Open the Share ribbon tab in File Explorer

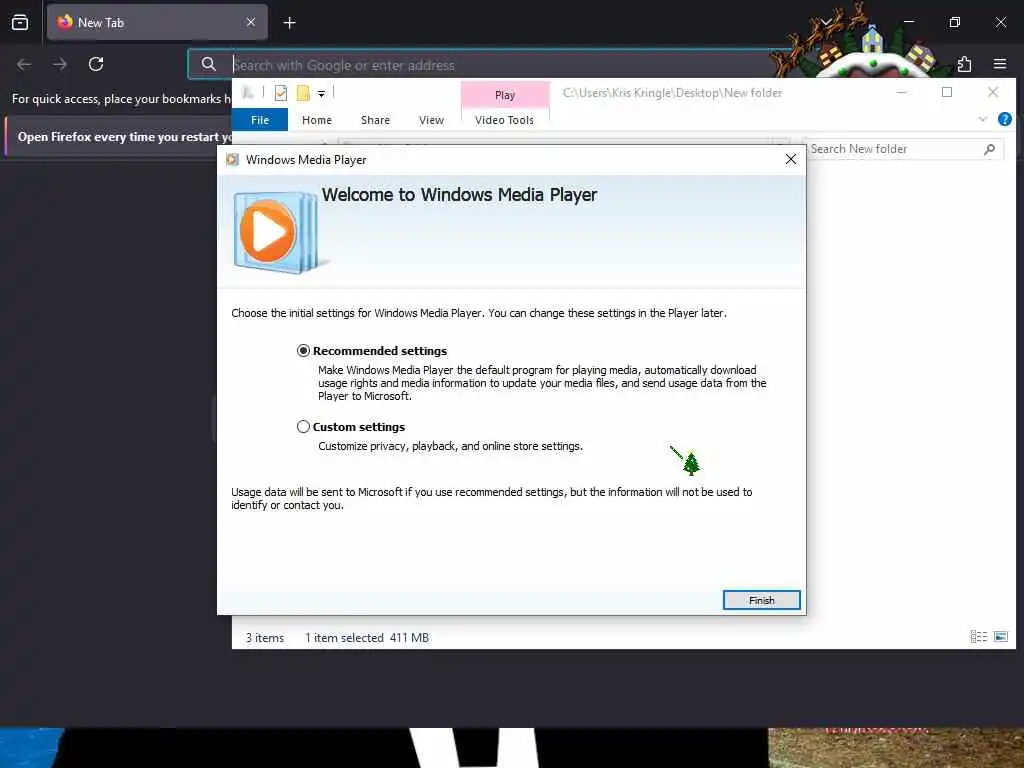coord(376,120)
